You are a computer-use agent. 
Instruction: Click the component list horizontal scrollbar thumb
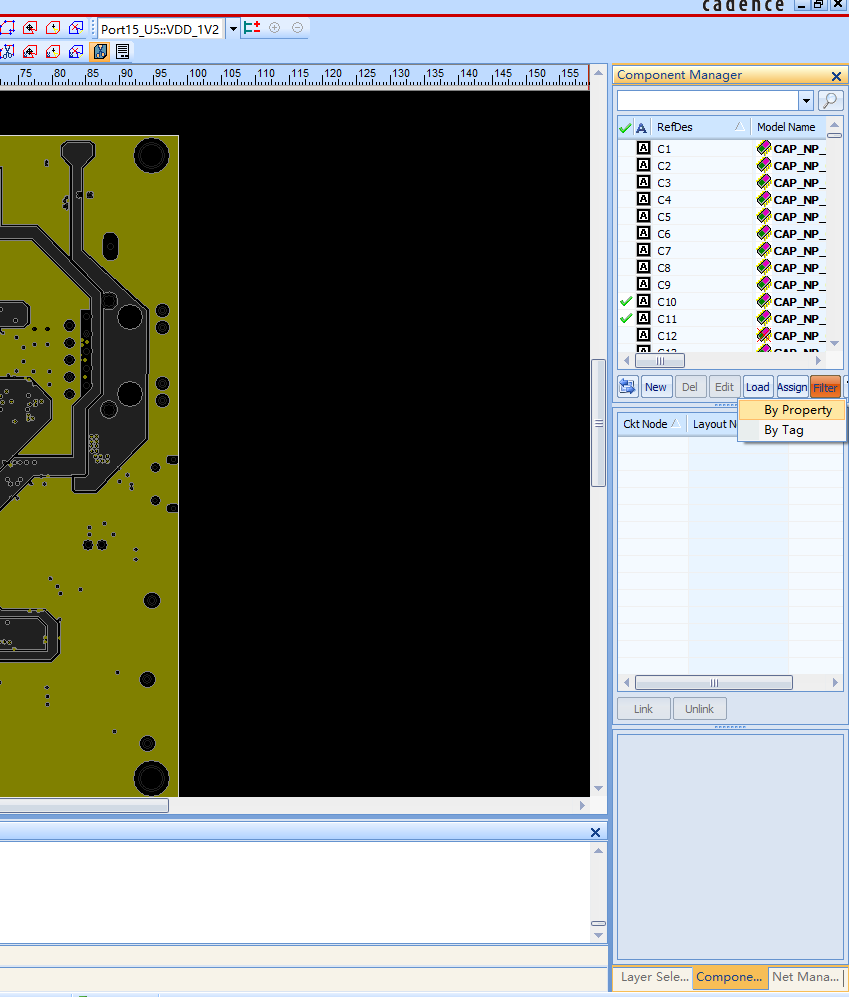pos(660,361)
